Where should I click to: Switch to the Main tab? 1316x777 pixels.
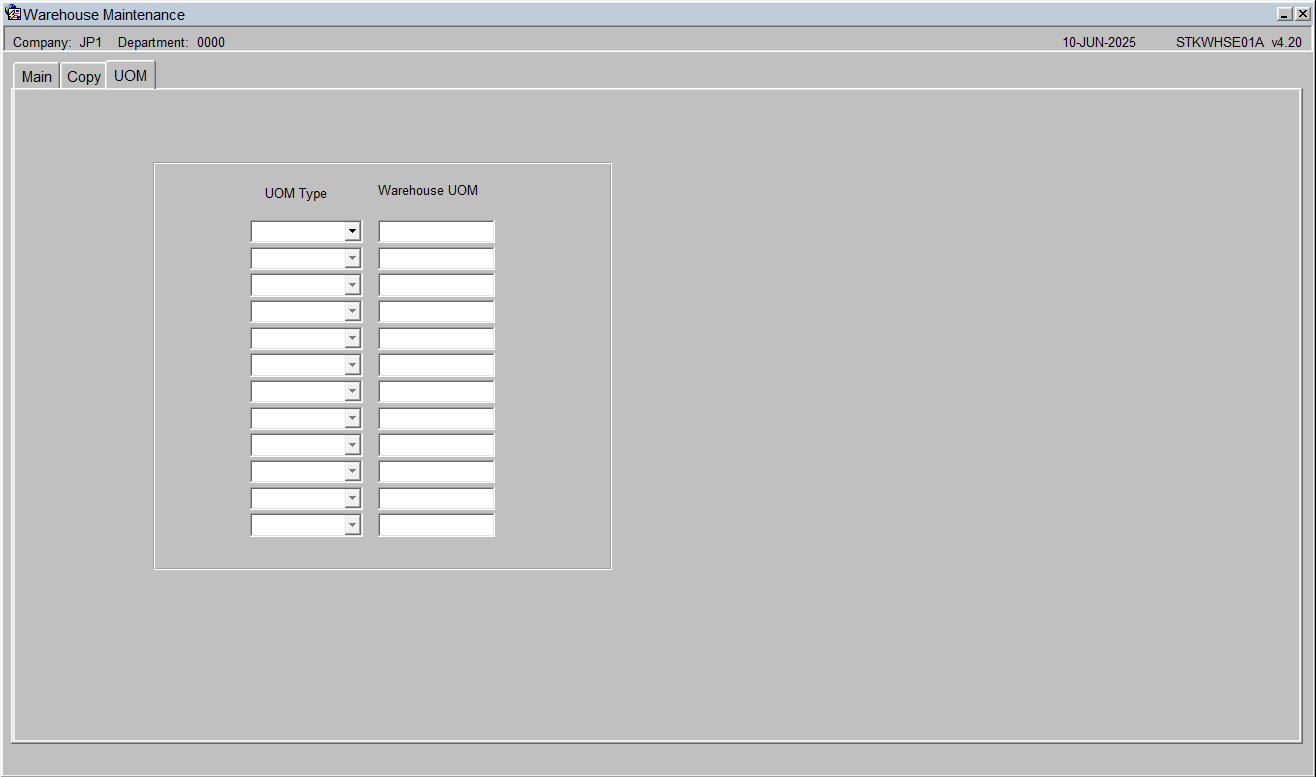37,77
